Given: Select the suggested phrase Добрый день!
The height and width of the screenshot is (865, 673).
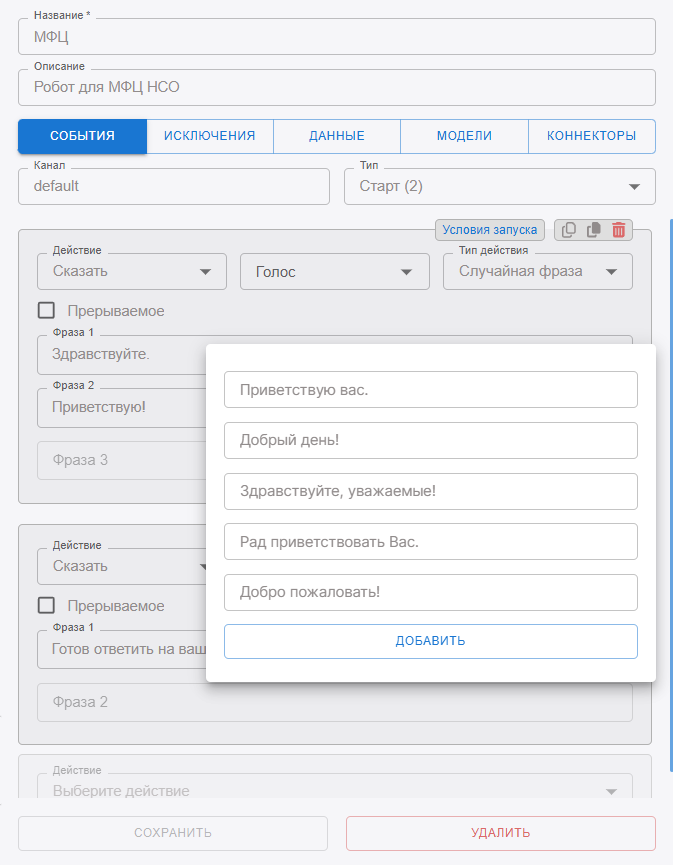Looking at the screenshot, I should [430, 440].
